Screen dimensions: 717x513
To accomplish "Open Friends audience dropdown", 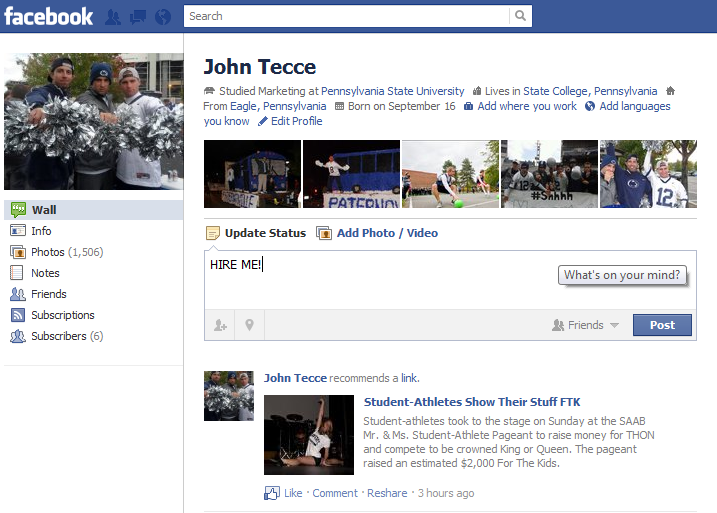I will pos(586,325).
